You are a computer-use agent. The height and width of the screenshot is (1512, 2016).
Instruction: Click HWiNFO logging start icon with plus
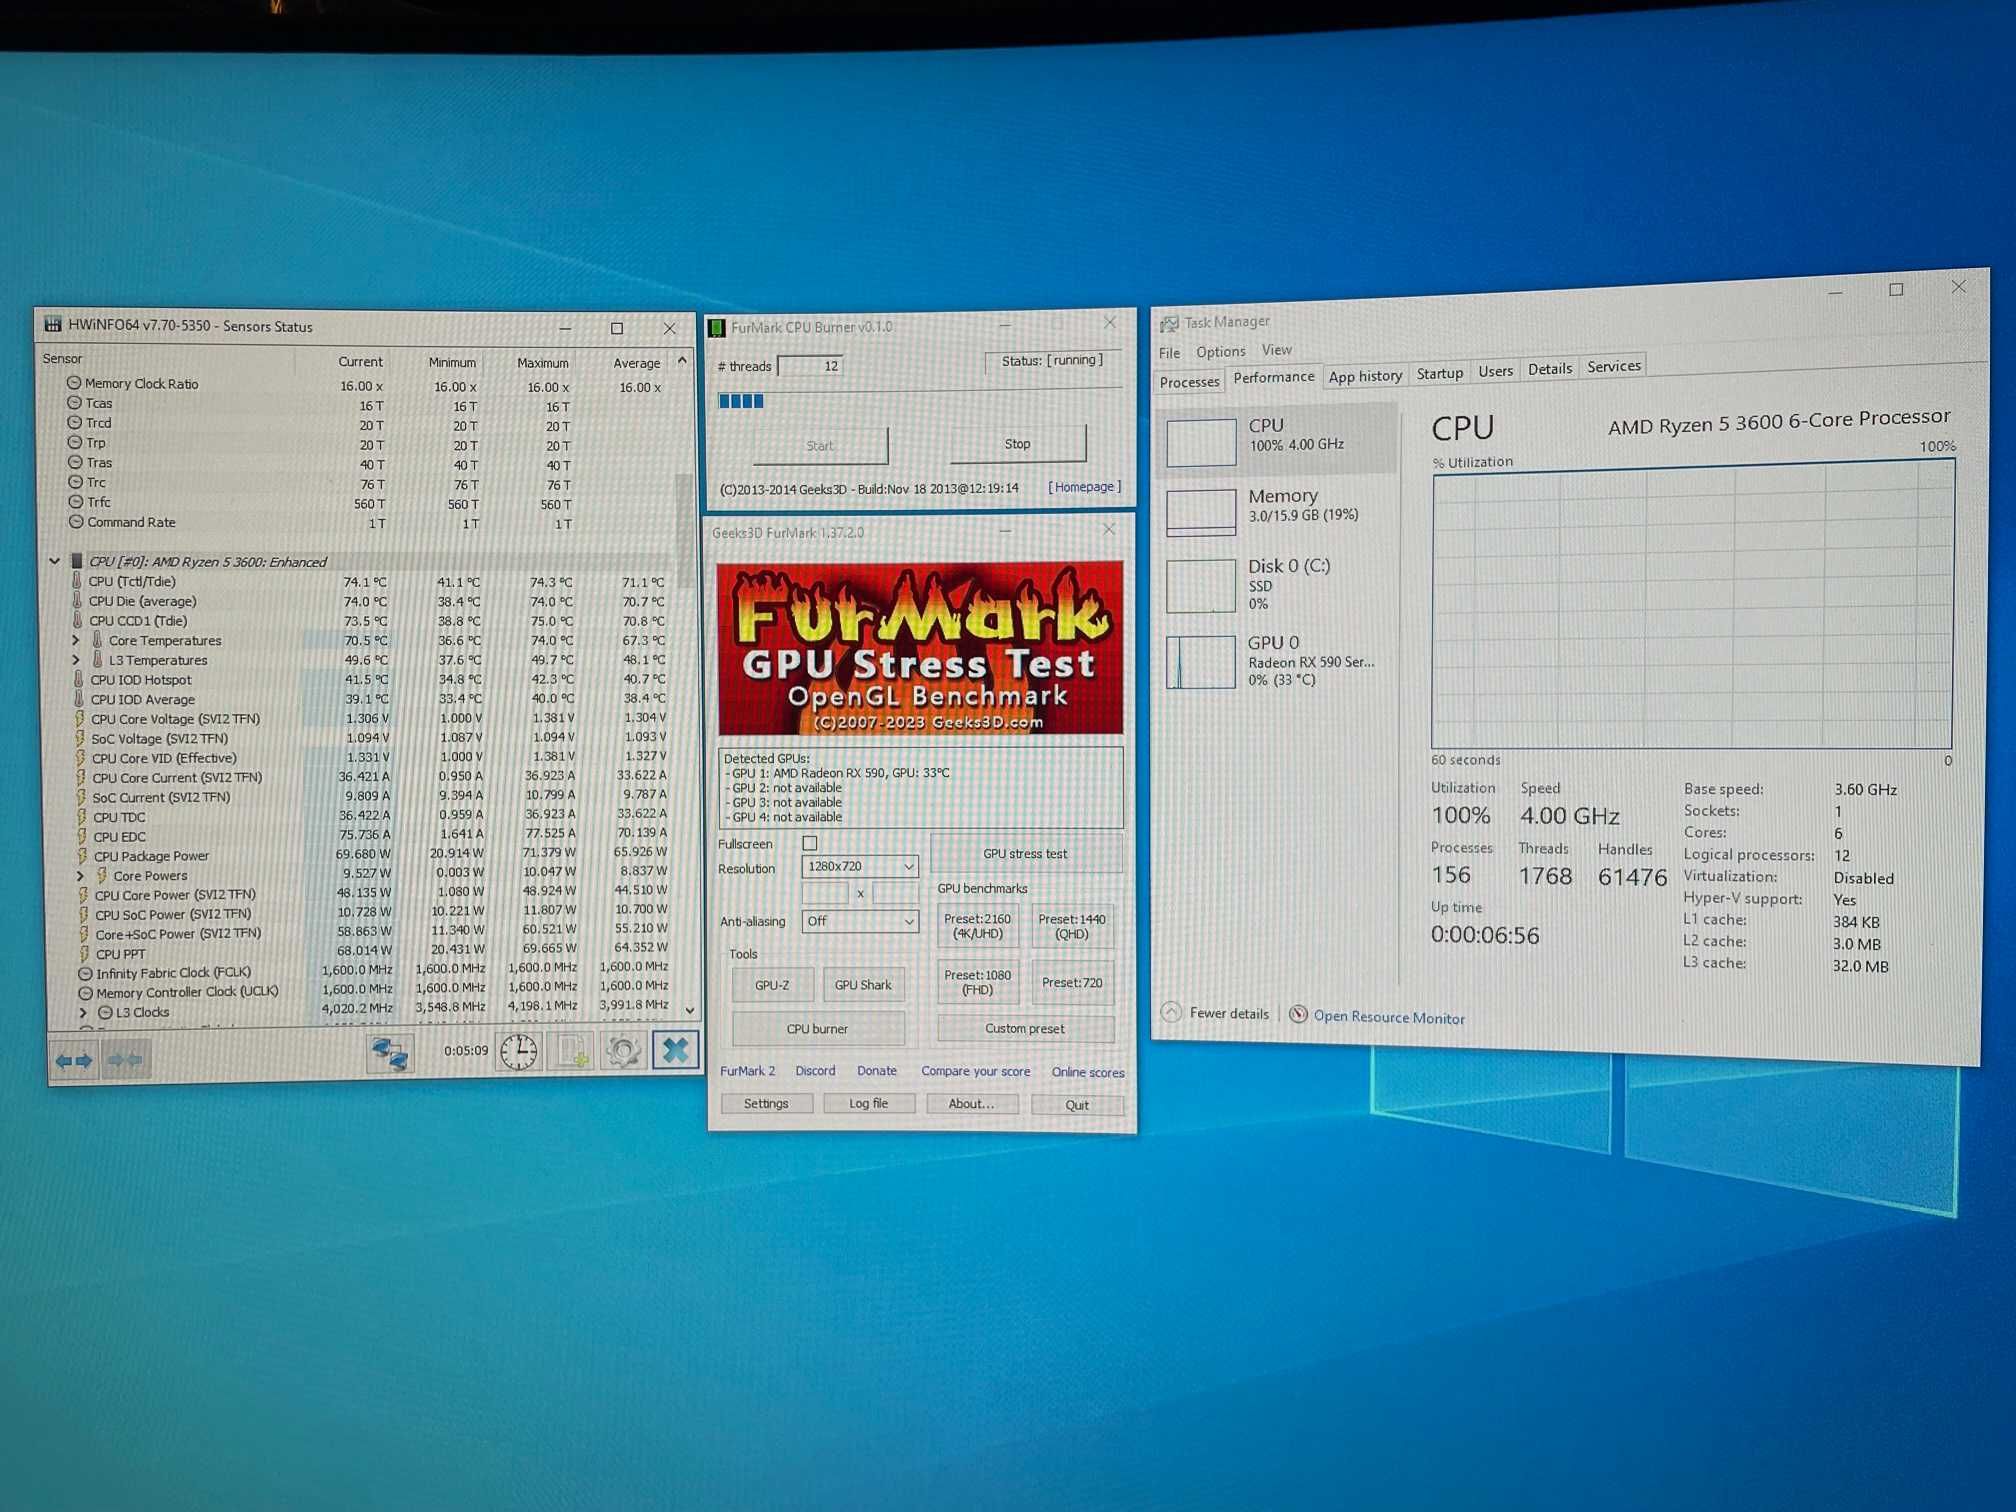click(x=572, y=1051)
